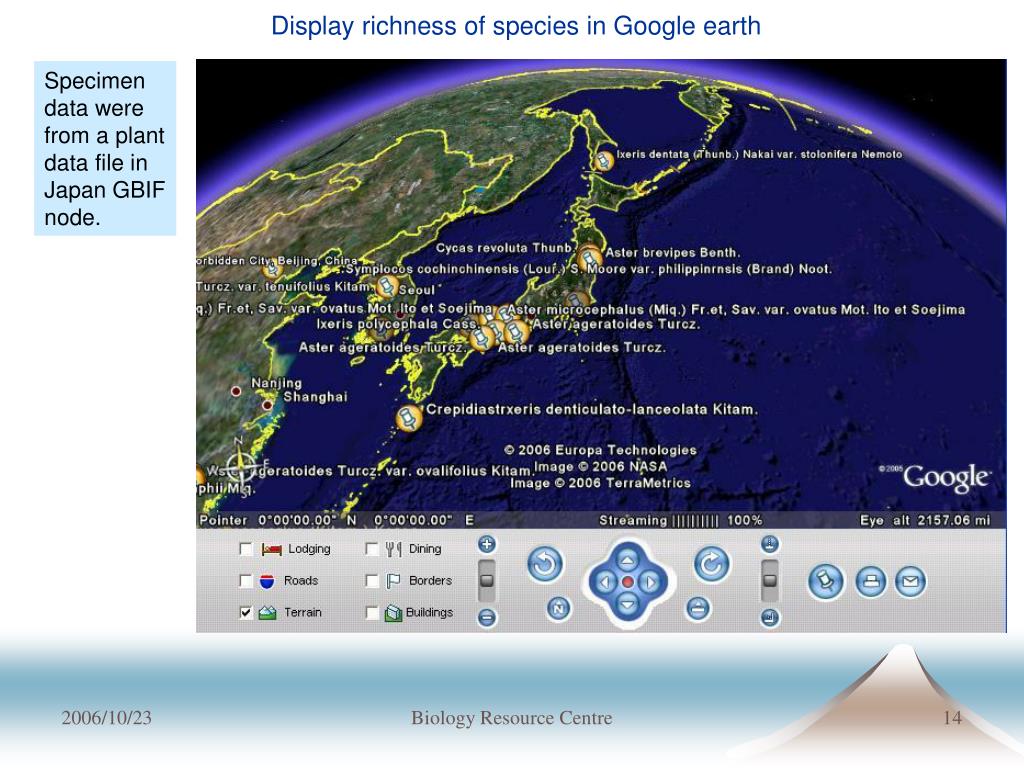Click the compass rose on the map

click(x=240, y=466)
